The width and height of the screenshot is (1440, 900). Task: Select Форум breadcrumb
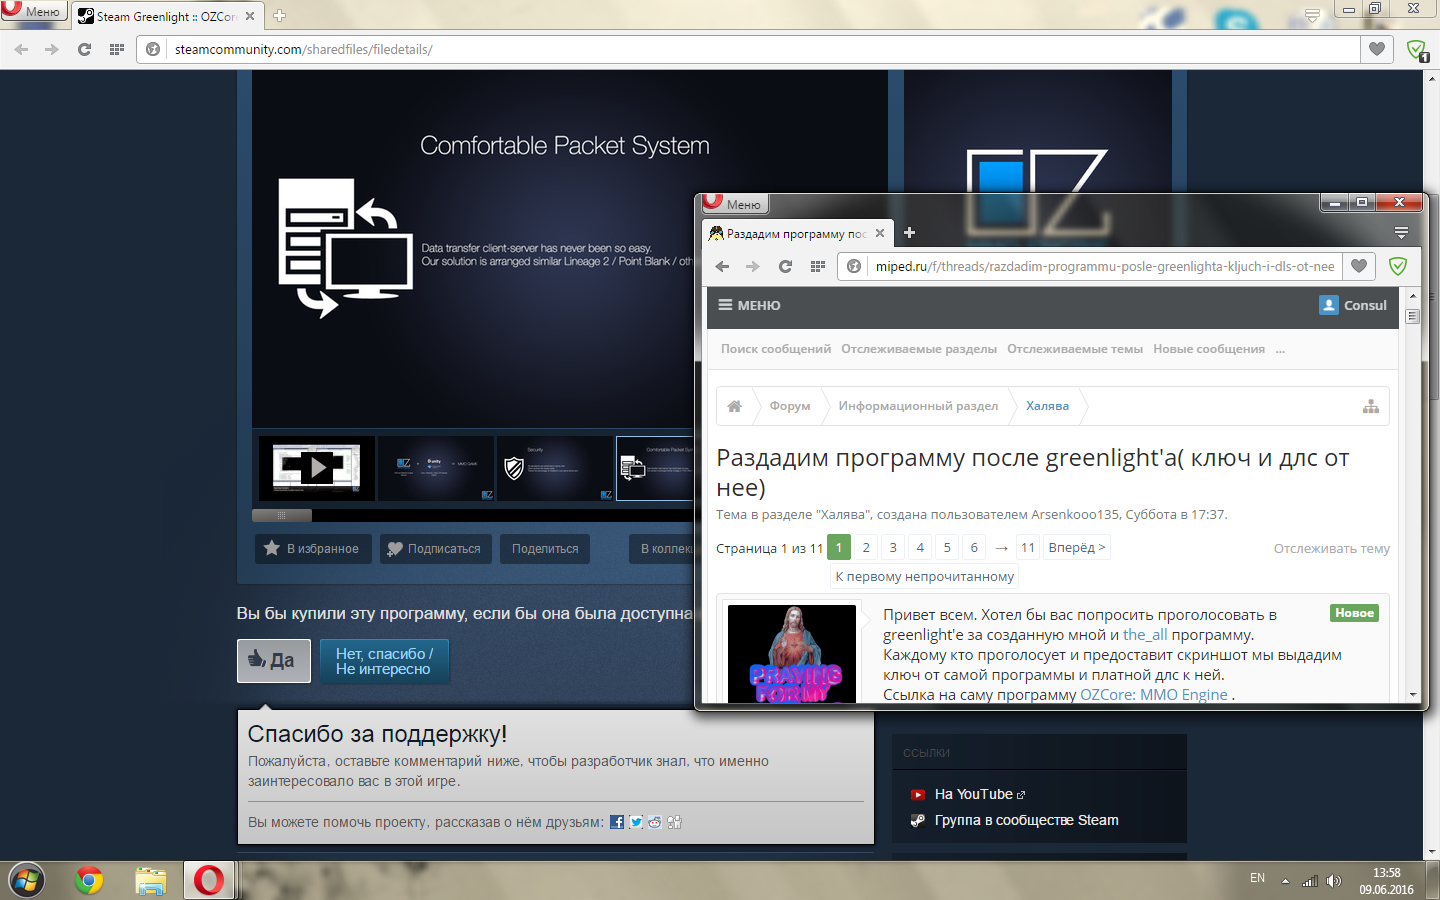click(x=790, y=406)
